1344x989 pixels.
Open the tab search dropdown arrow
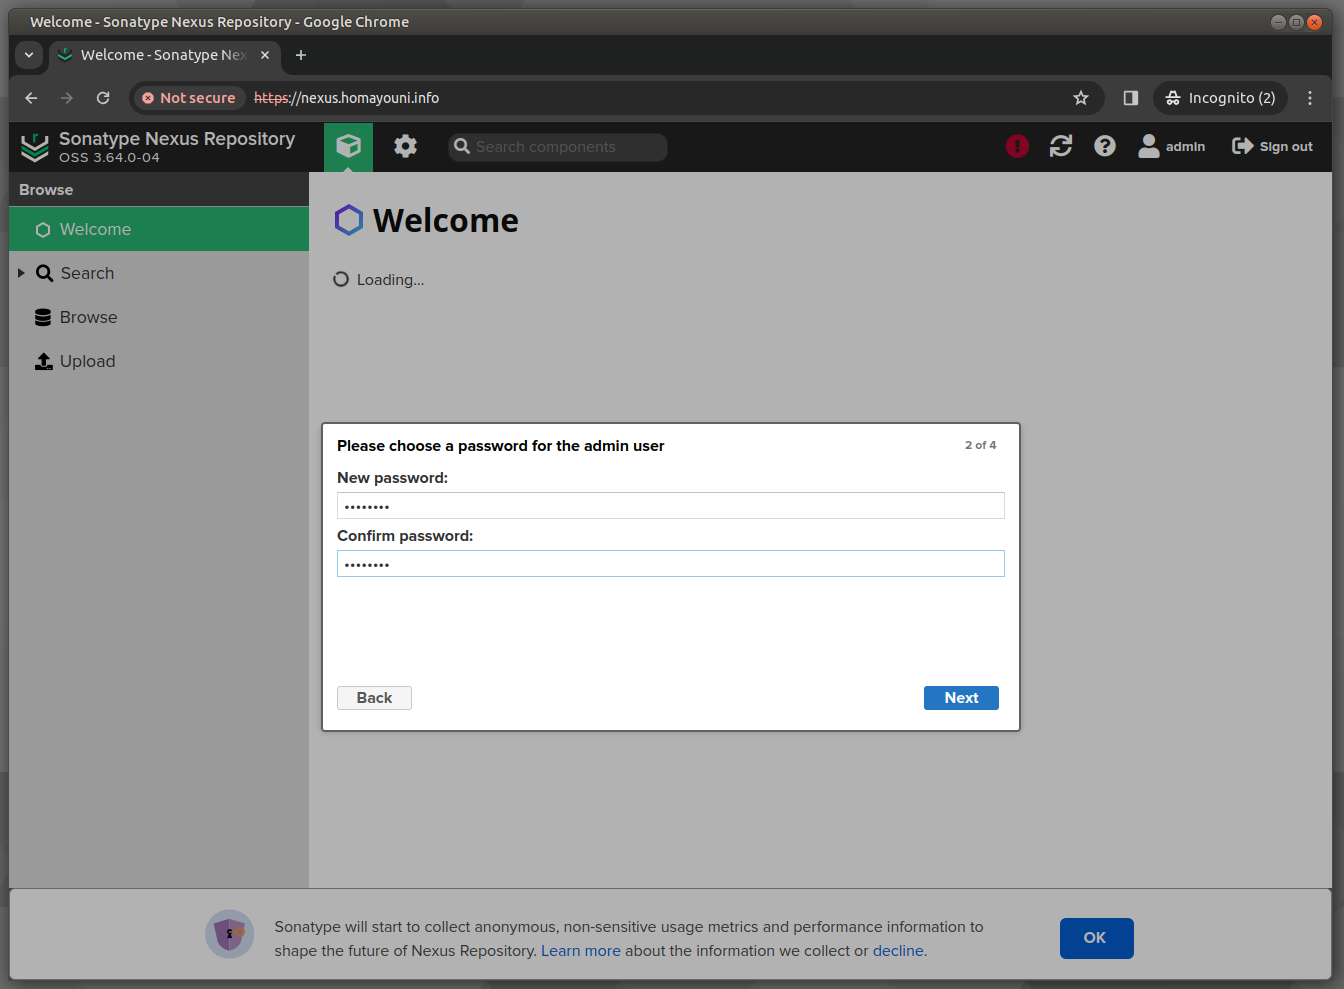tap(29, 55)
